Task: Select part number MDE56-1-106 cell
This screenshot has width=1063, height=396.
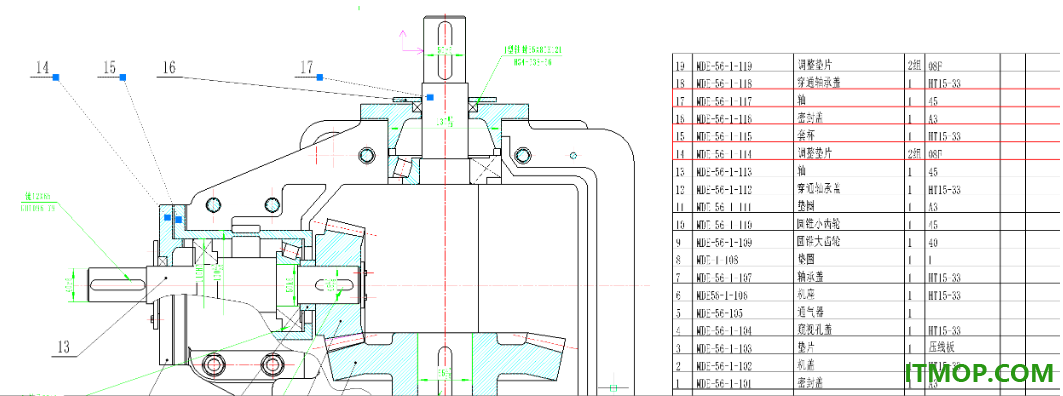Action: pos(721,295)
